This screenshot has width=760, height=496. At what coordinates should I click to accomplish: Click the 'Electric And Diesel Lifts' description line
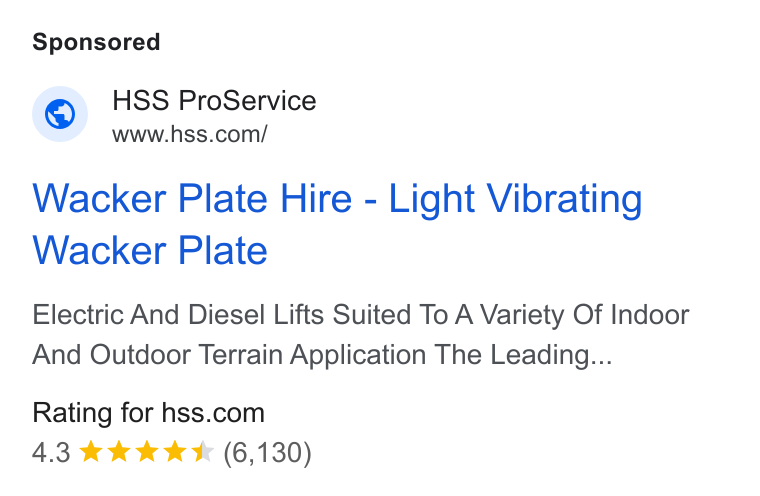[x=361, y=315]
